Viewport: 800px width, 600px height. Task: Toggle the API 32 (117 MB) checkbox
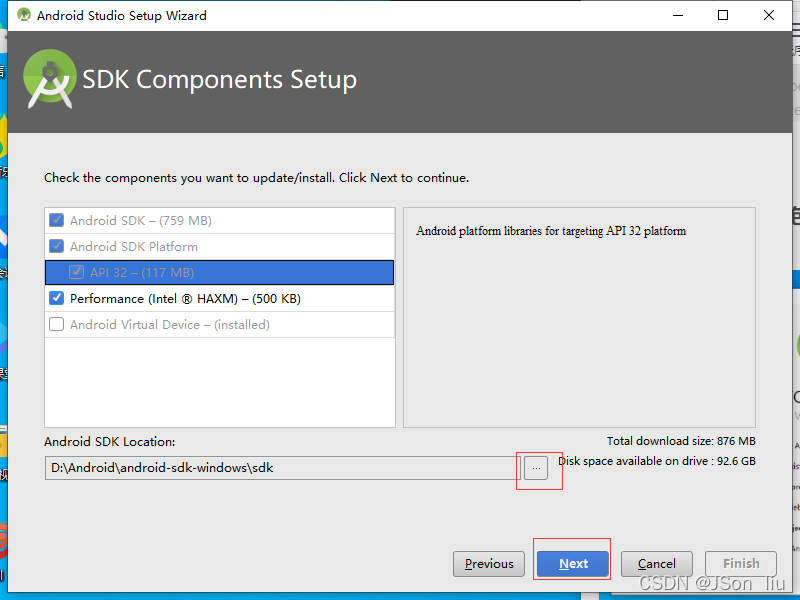click(77, 272)
